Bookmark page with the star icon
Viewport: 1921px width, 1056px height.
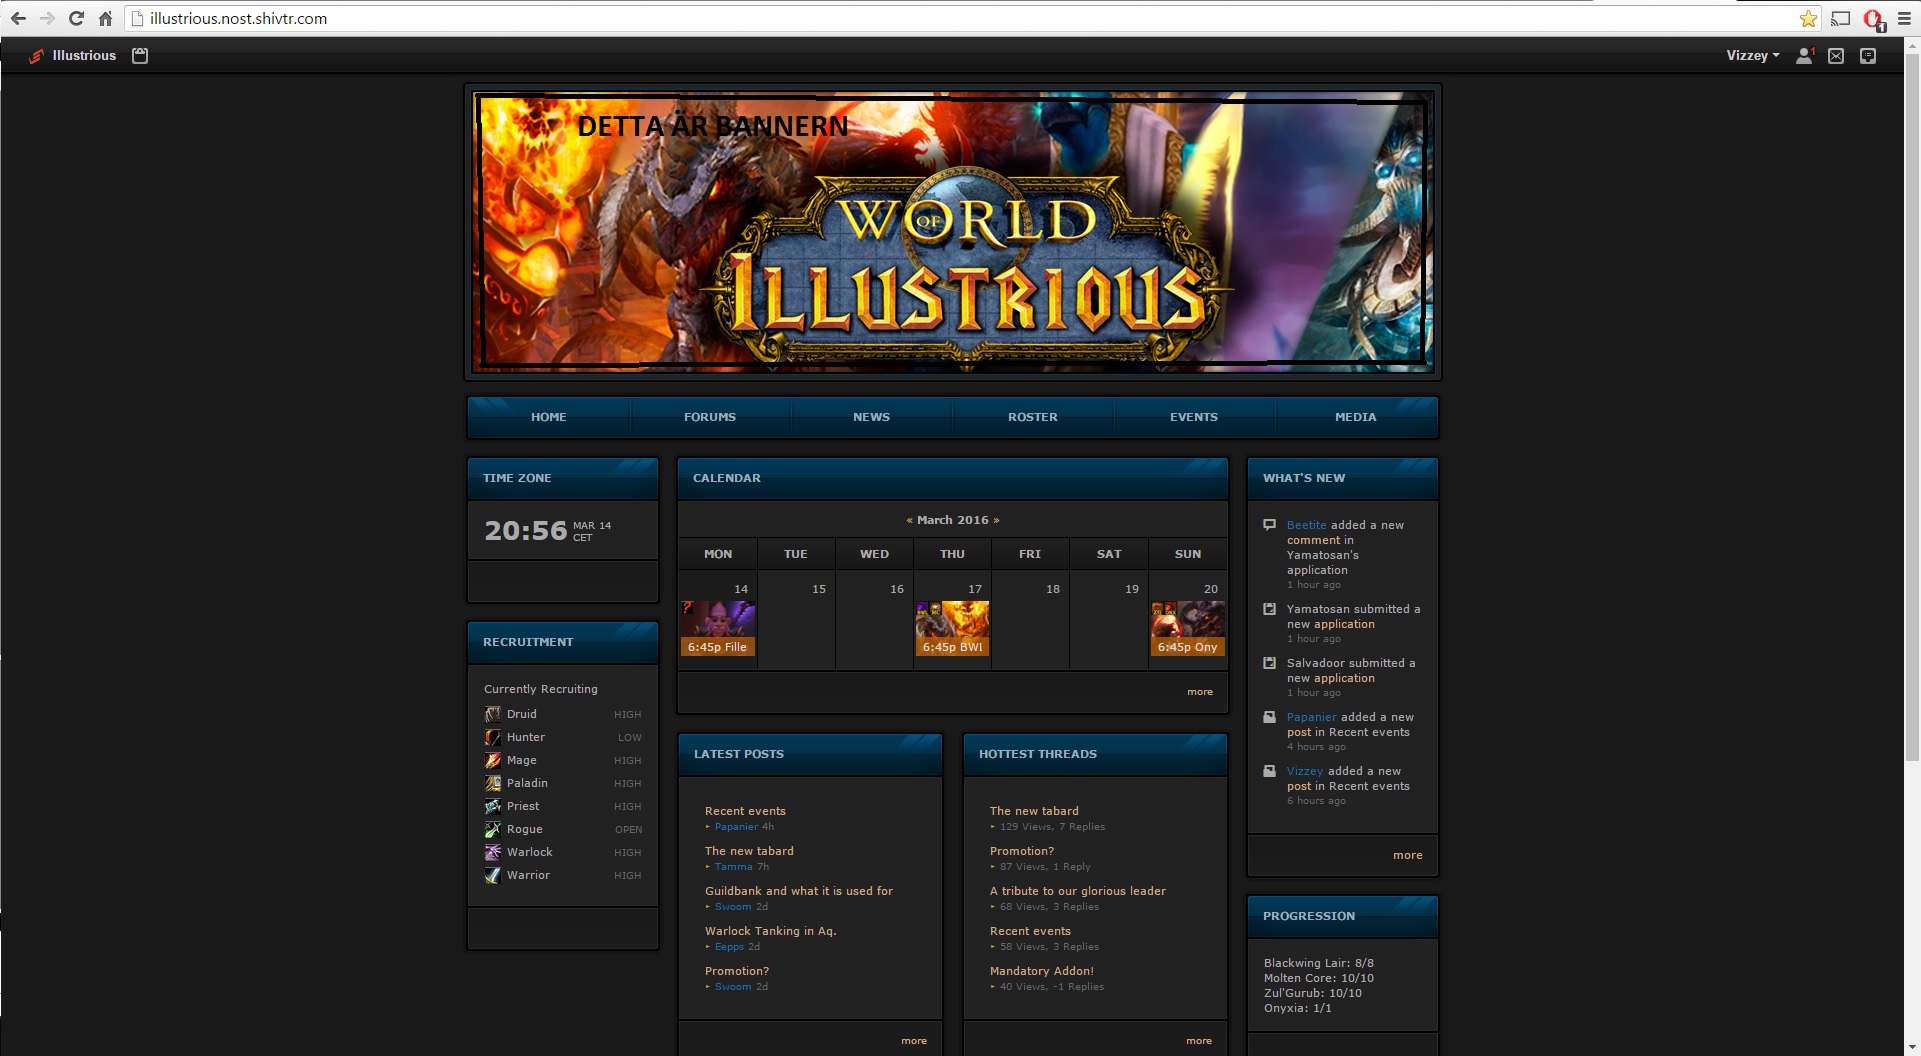(x=1808, y=18)
